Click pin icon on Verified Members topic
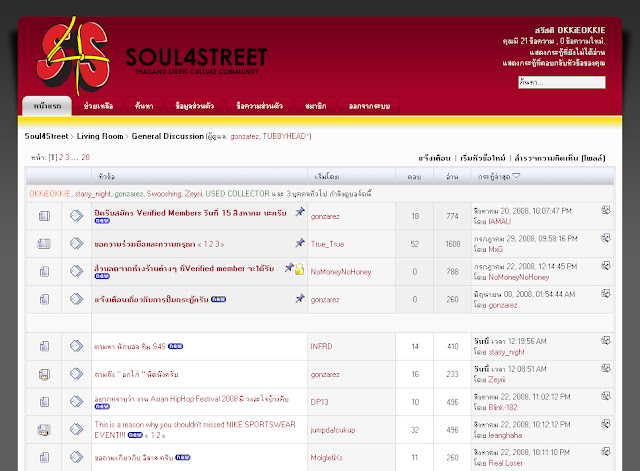Screen dimensions: 640x471 (x=300, y=212)
